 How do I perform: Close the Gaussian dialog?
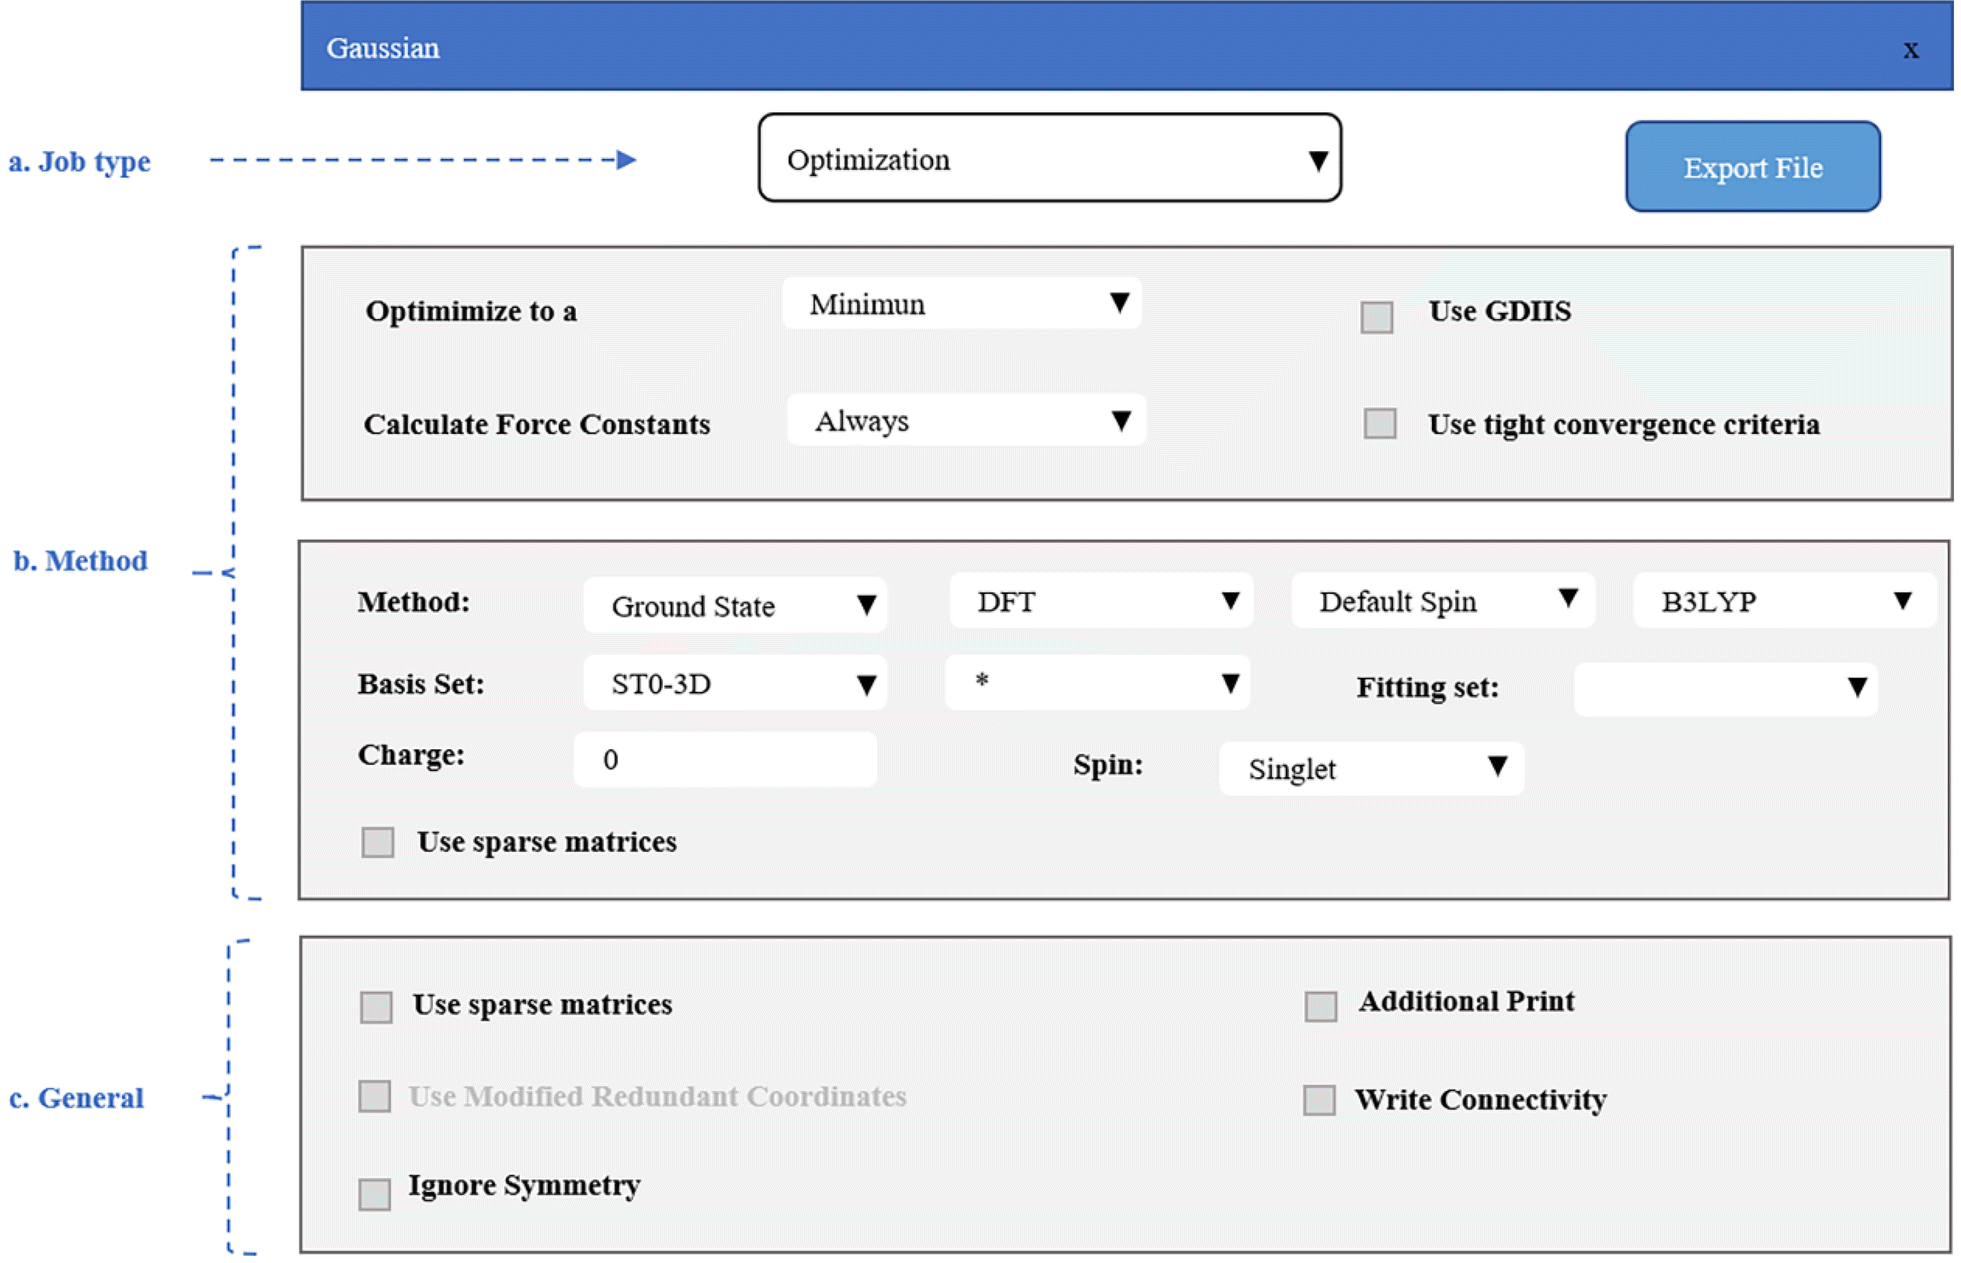pyautogui.click(x=1910, y=50)
